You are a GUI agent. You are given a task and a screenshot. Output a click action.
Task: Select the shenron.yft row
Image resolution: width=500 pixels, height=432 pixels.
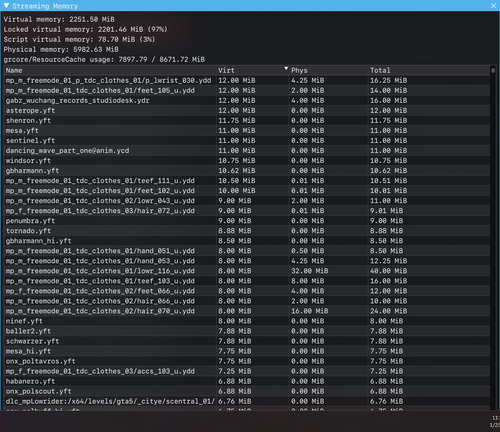pyautogui.click(x=247, y=120)
